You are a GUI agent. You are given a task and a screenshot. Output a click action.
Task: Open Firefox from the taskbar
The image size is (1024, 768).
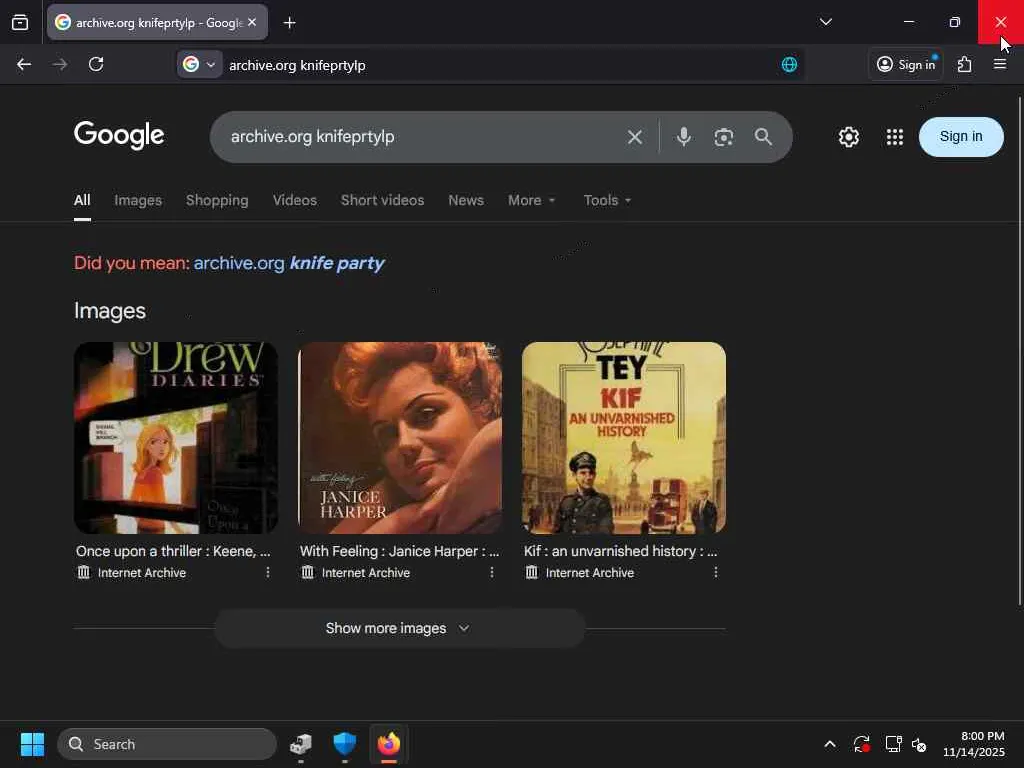(x=389, y=744)
